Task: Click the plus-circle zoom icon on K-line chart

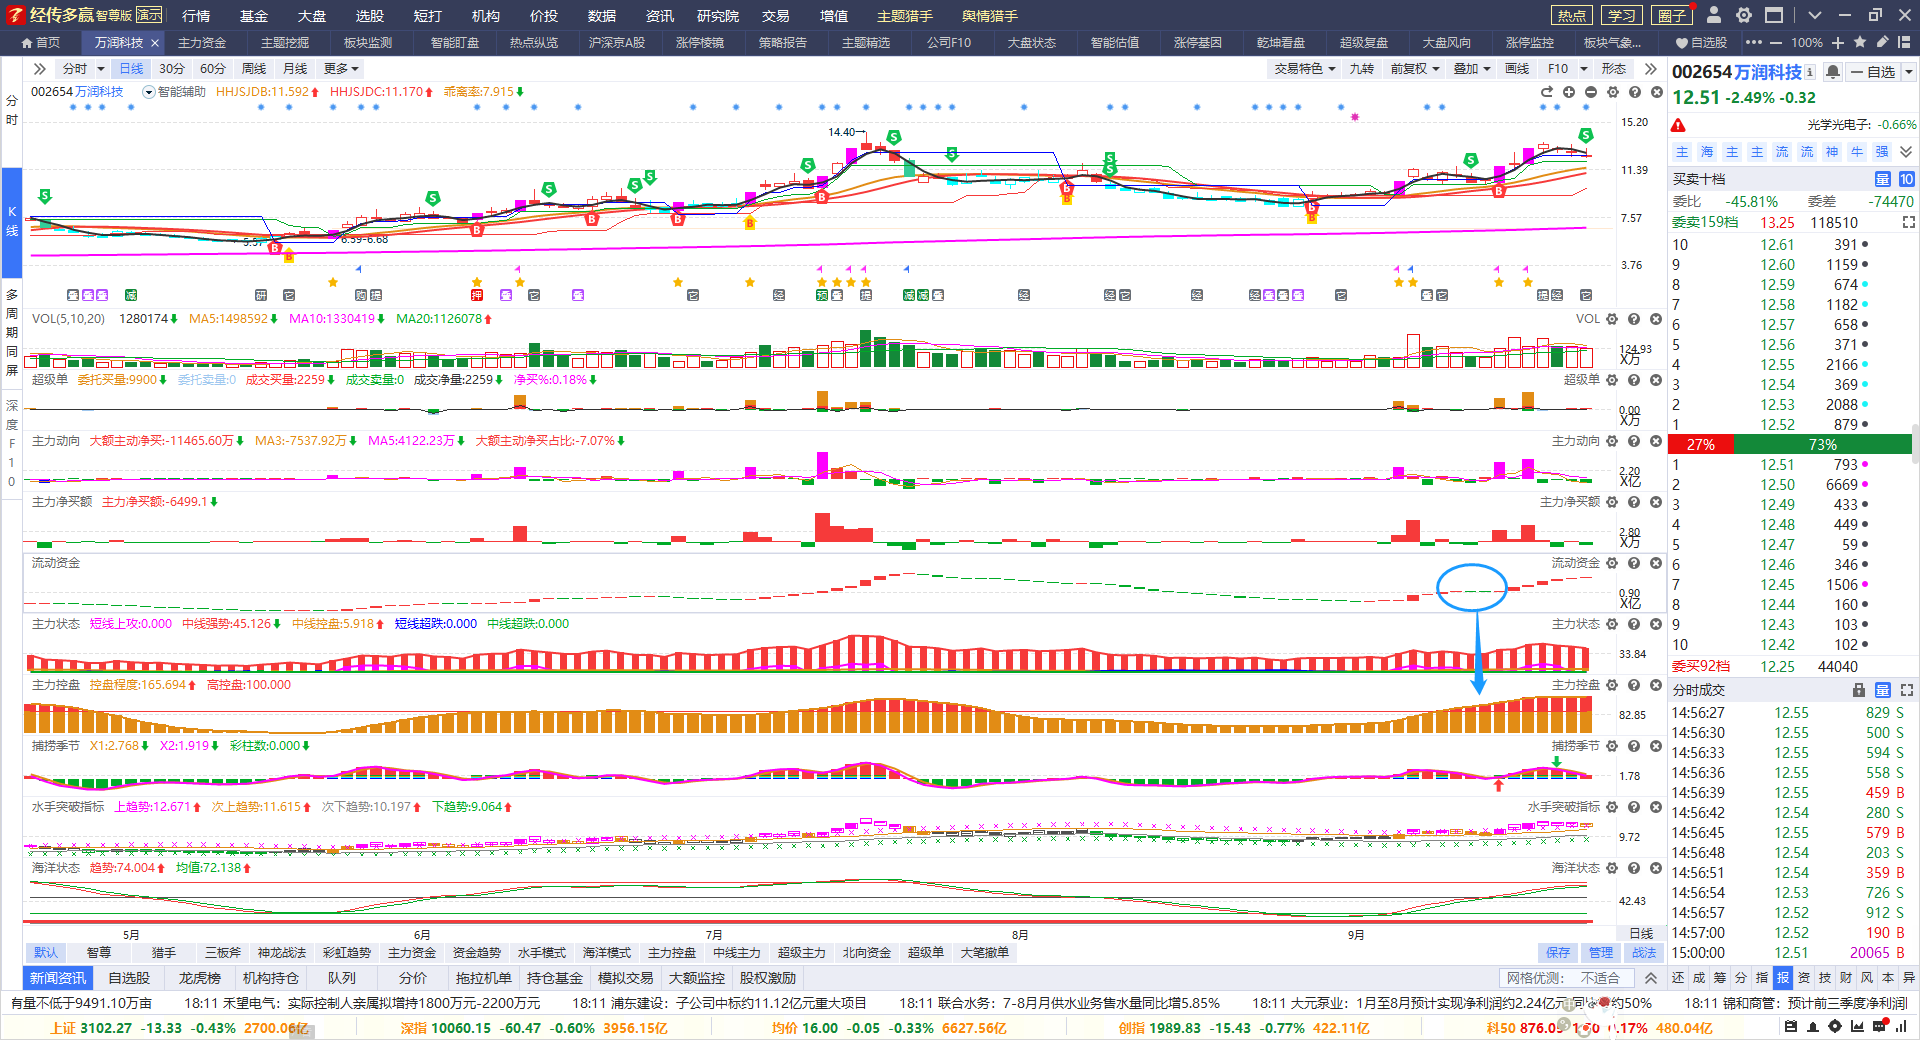Action: pos(1569,92)
